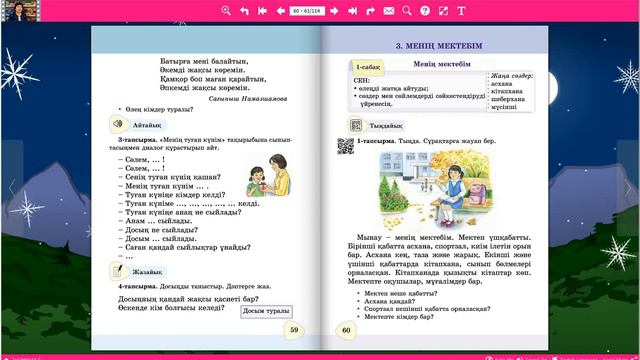The height and width of the screenshot is (360, 640).
Task: Click the line 'Досың не сыйлады?'
Action: click(x=158, y=230)
